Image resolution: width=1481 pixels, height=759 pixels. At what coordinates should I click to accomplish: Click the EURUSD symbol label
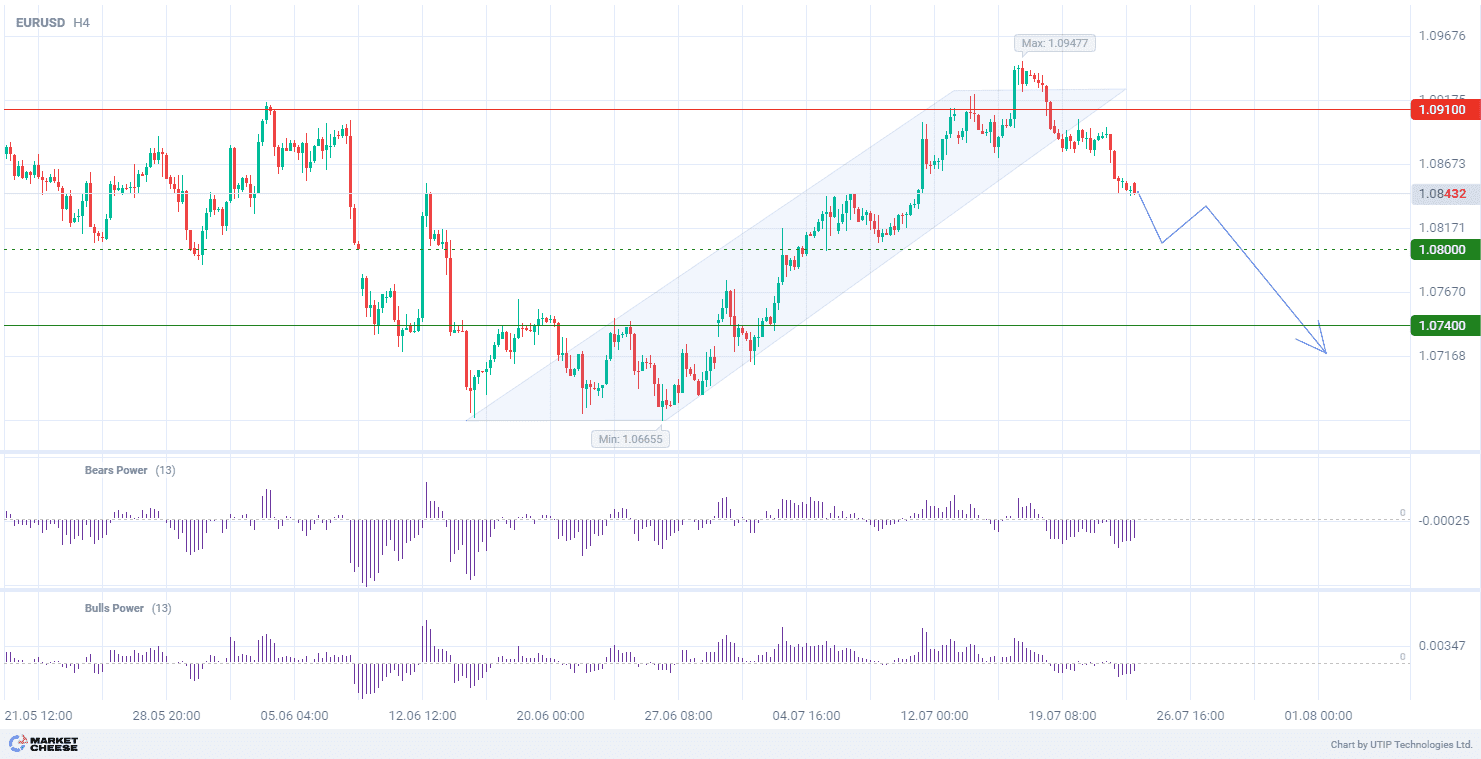pyautogui.click(x=40, y=22)
